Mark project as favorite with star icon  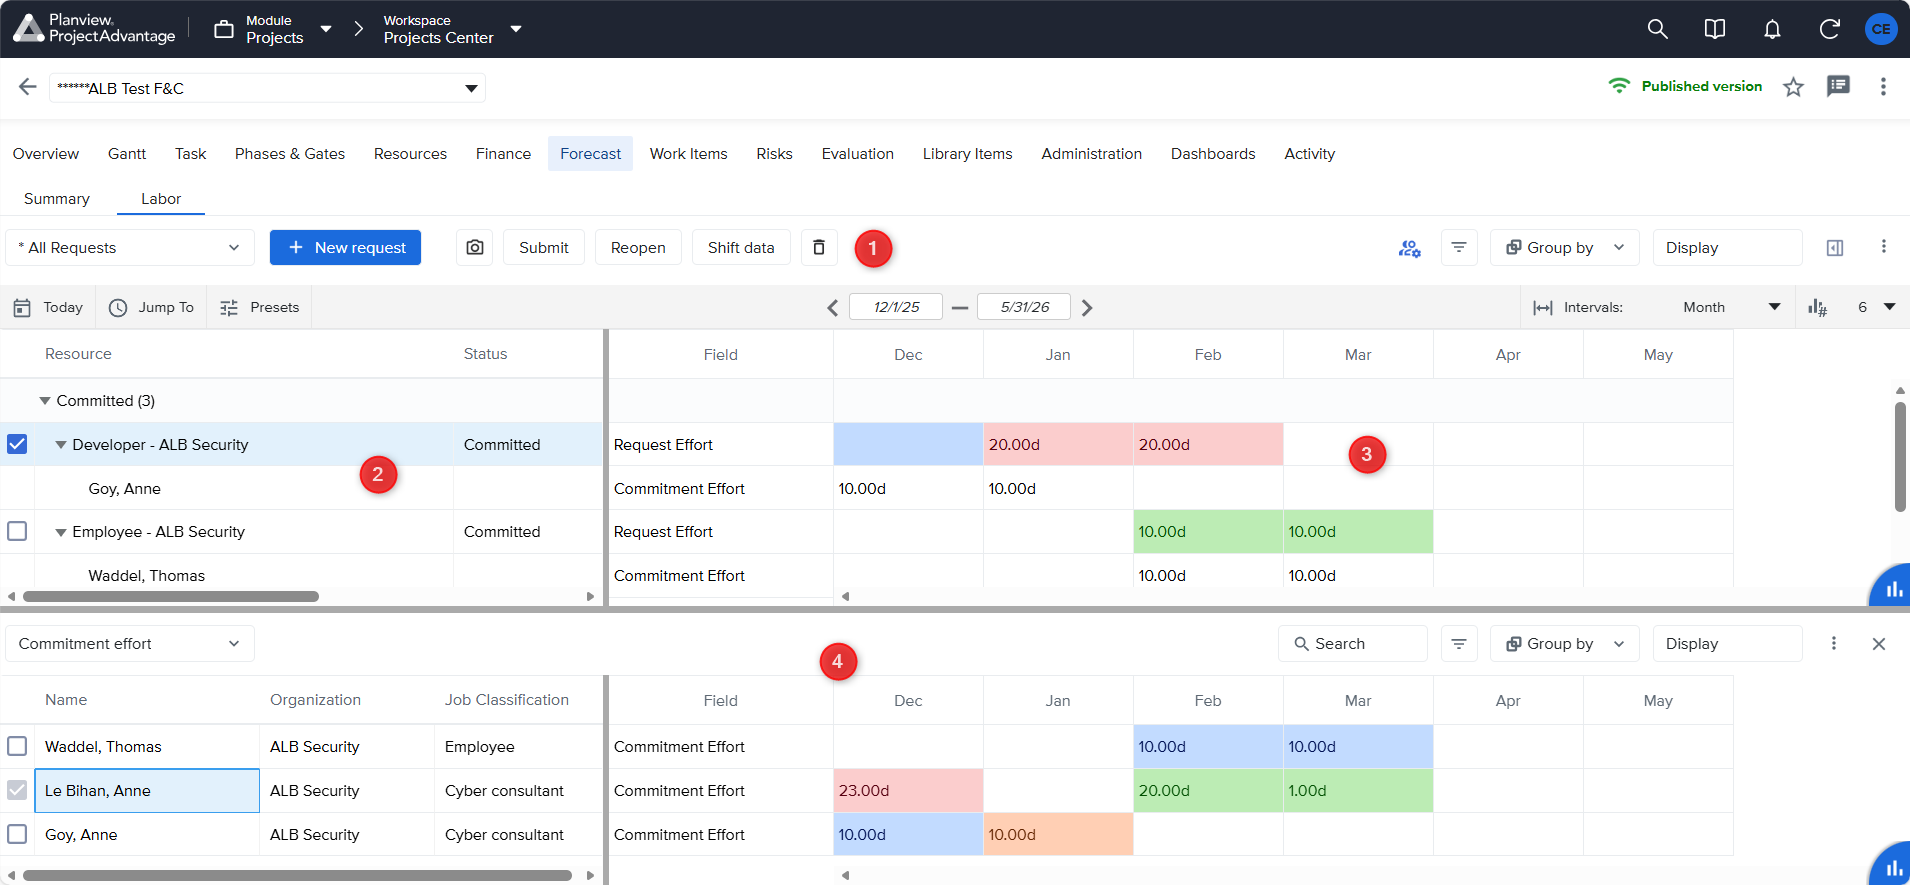(1793, 87)
